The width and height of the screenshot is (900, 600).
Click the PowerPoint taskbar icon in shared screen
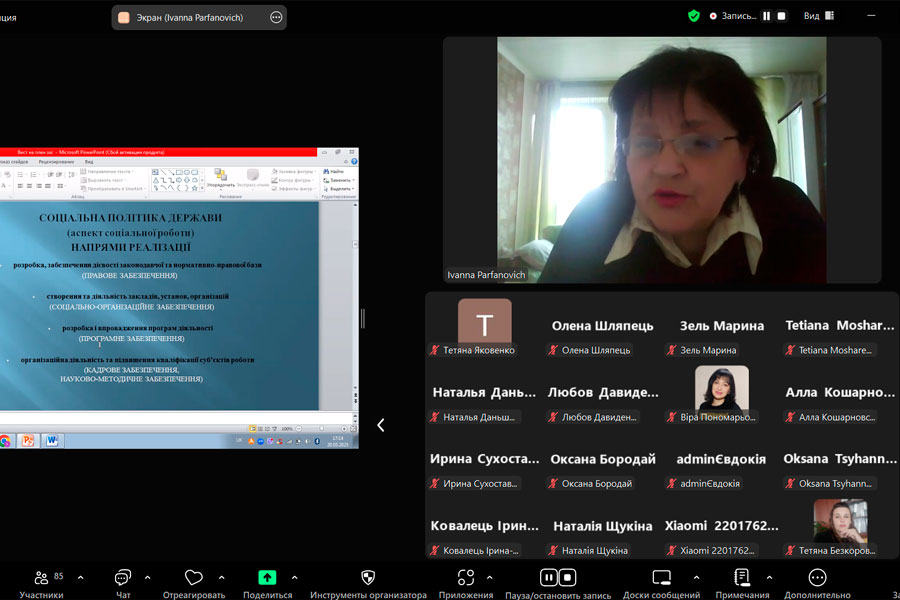(x=28, y=440)
